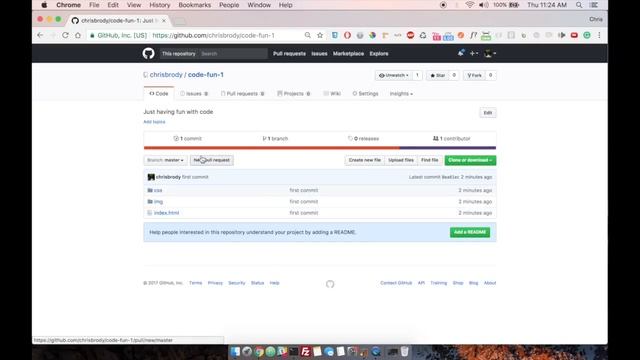Switch to the Settings tab
This screenshot has width=640, height=360.
pyautogui.click(x=365, y=93)
